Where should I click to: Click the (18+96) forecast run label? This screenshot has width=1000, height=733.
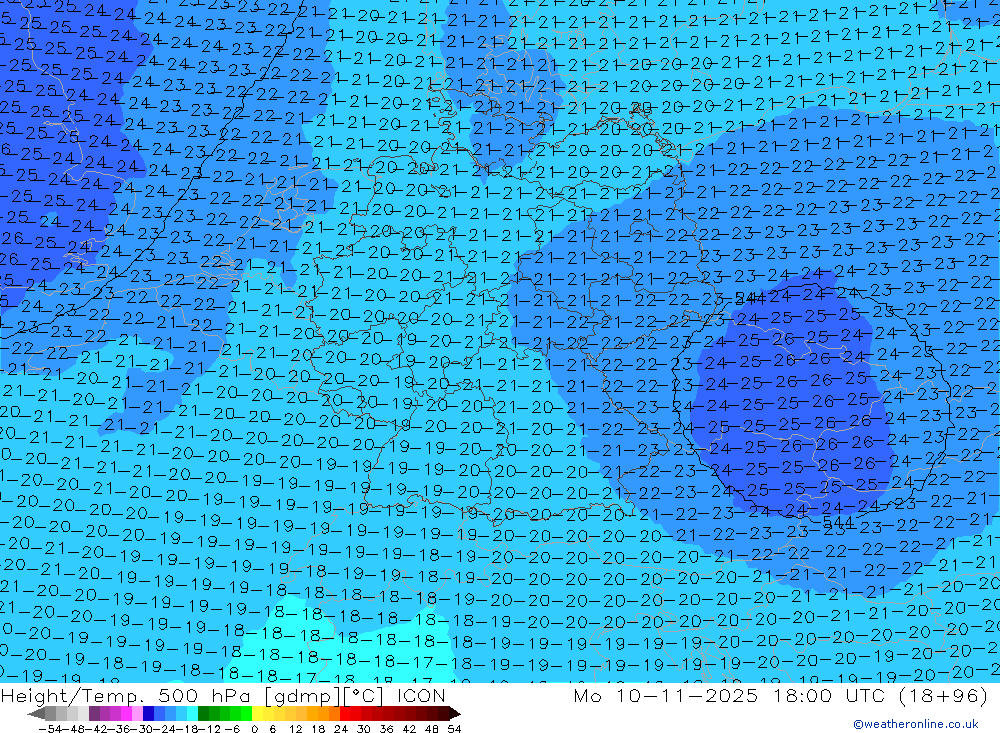943,695
